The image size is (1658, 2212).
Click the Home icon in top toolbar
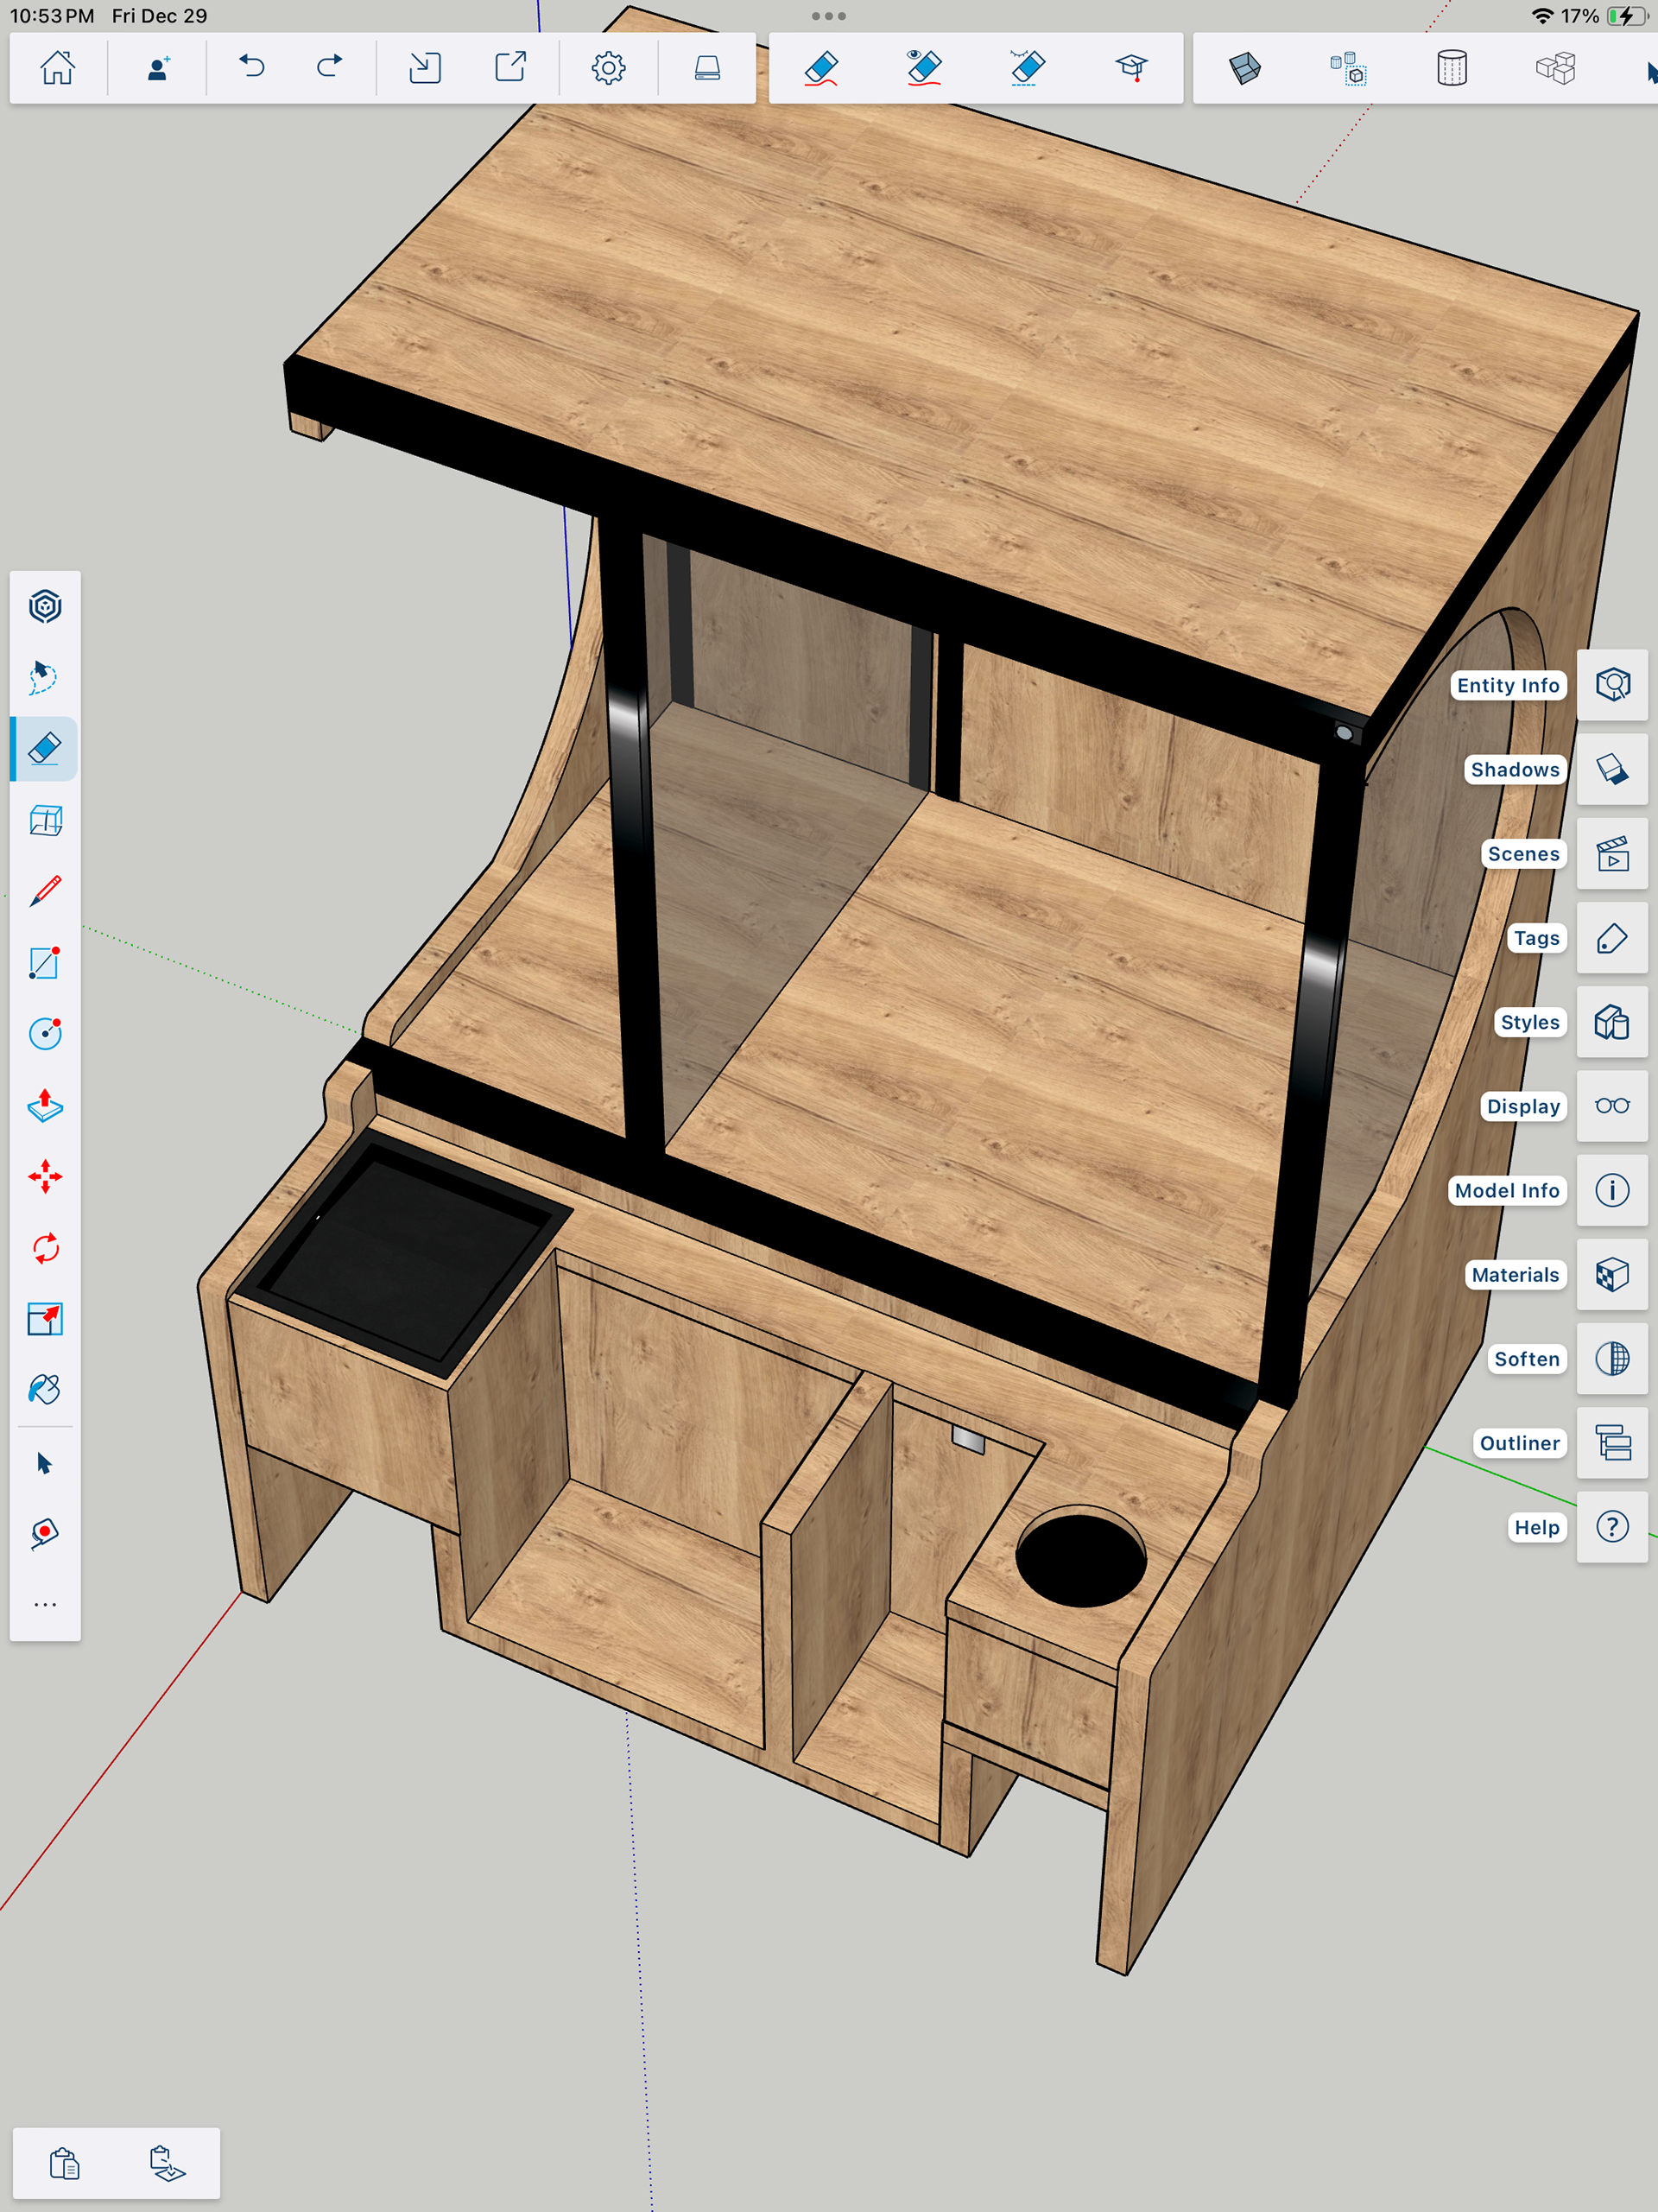(57, 68)
